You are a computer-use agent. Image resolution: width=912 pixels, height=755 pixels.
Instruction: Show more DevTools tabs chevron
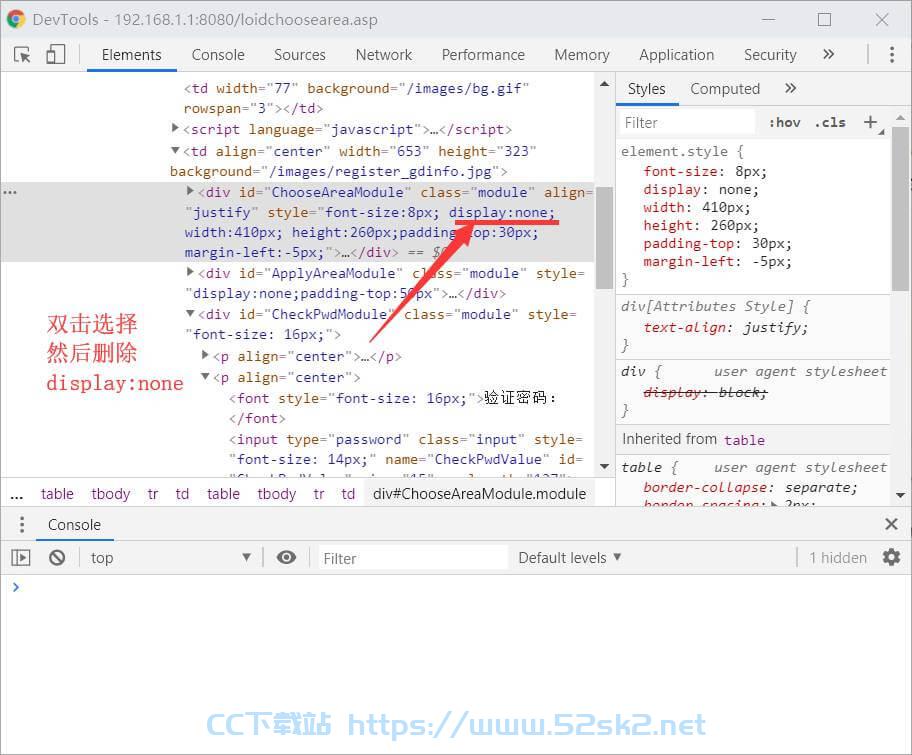(x=829, y=55)
